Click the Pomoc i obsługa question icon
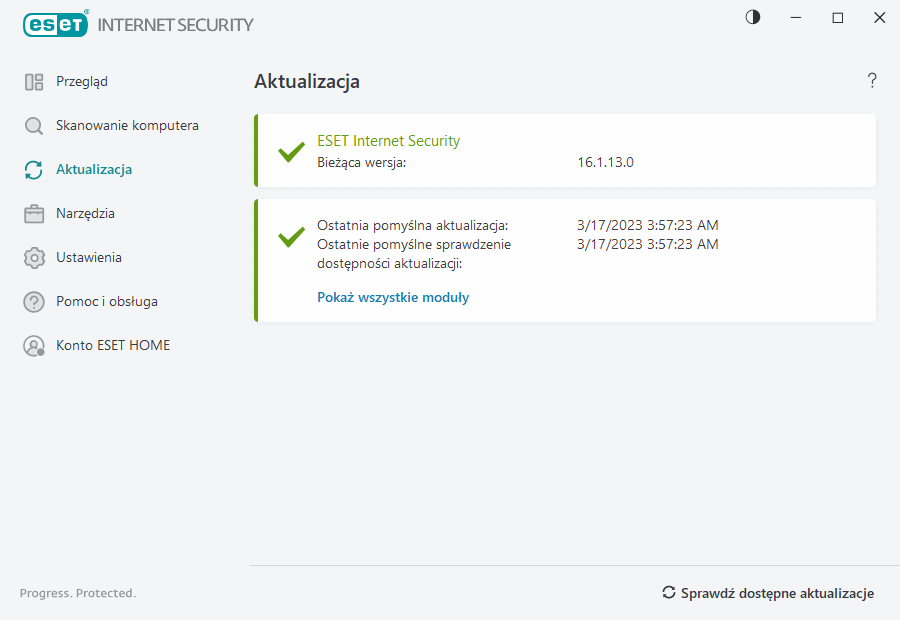Screen dimensions: 900x620 [x=34, y=302]
